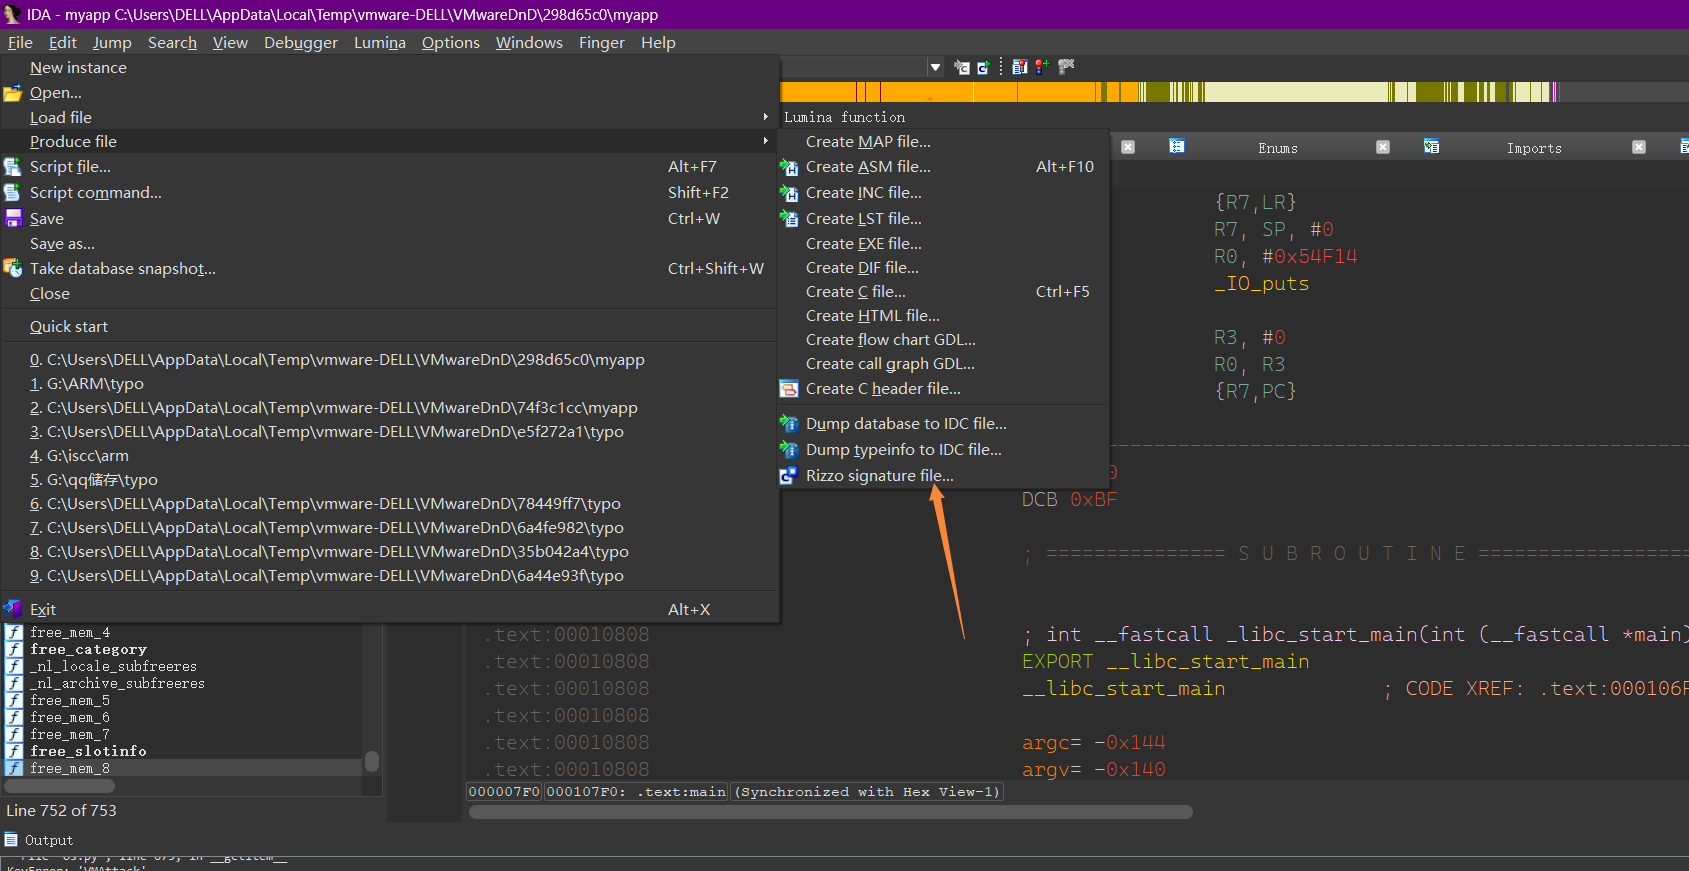Click the Imports tab icon

[x=1431, y=147]
